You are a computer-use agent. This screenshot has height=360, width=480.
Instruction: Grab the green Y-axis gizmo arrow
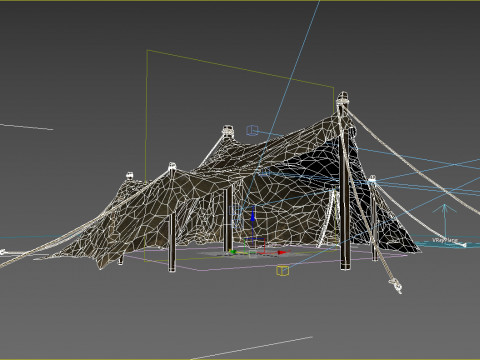pyautogui.click(x=233, y=252)
